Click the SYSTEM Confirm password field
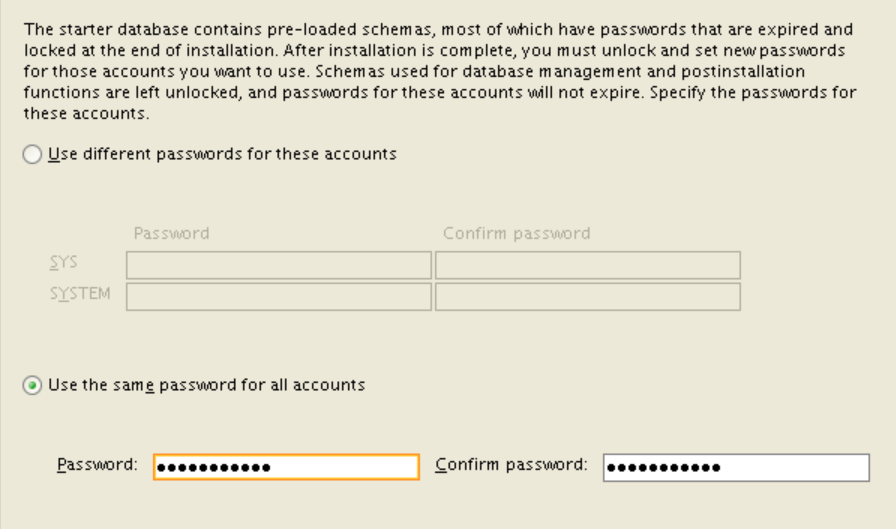The image size is (896, 529). (x=587, y=297)
